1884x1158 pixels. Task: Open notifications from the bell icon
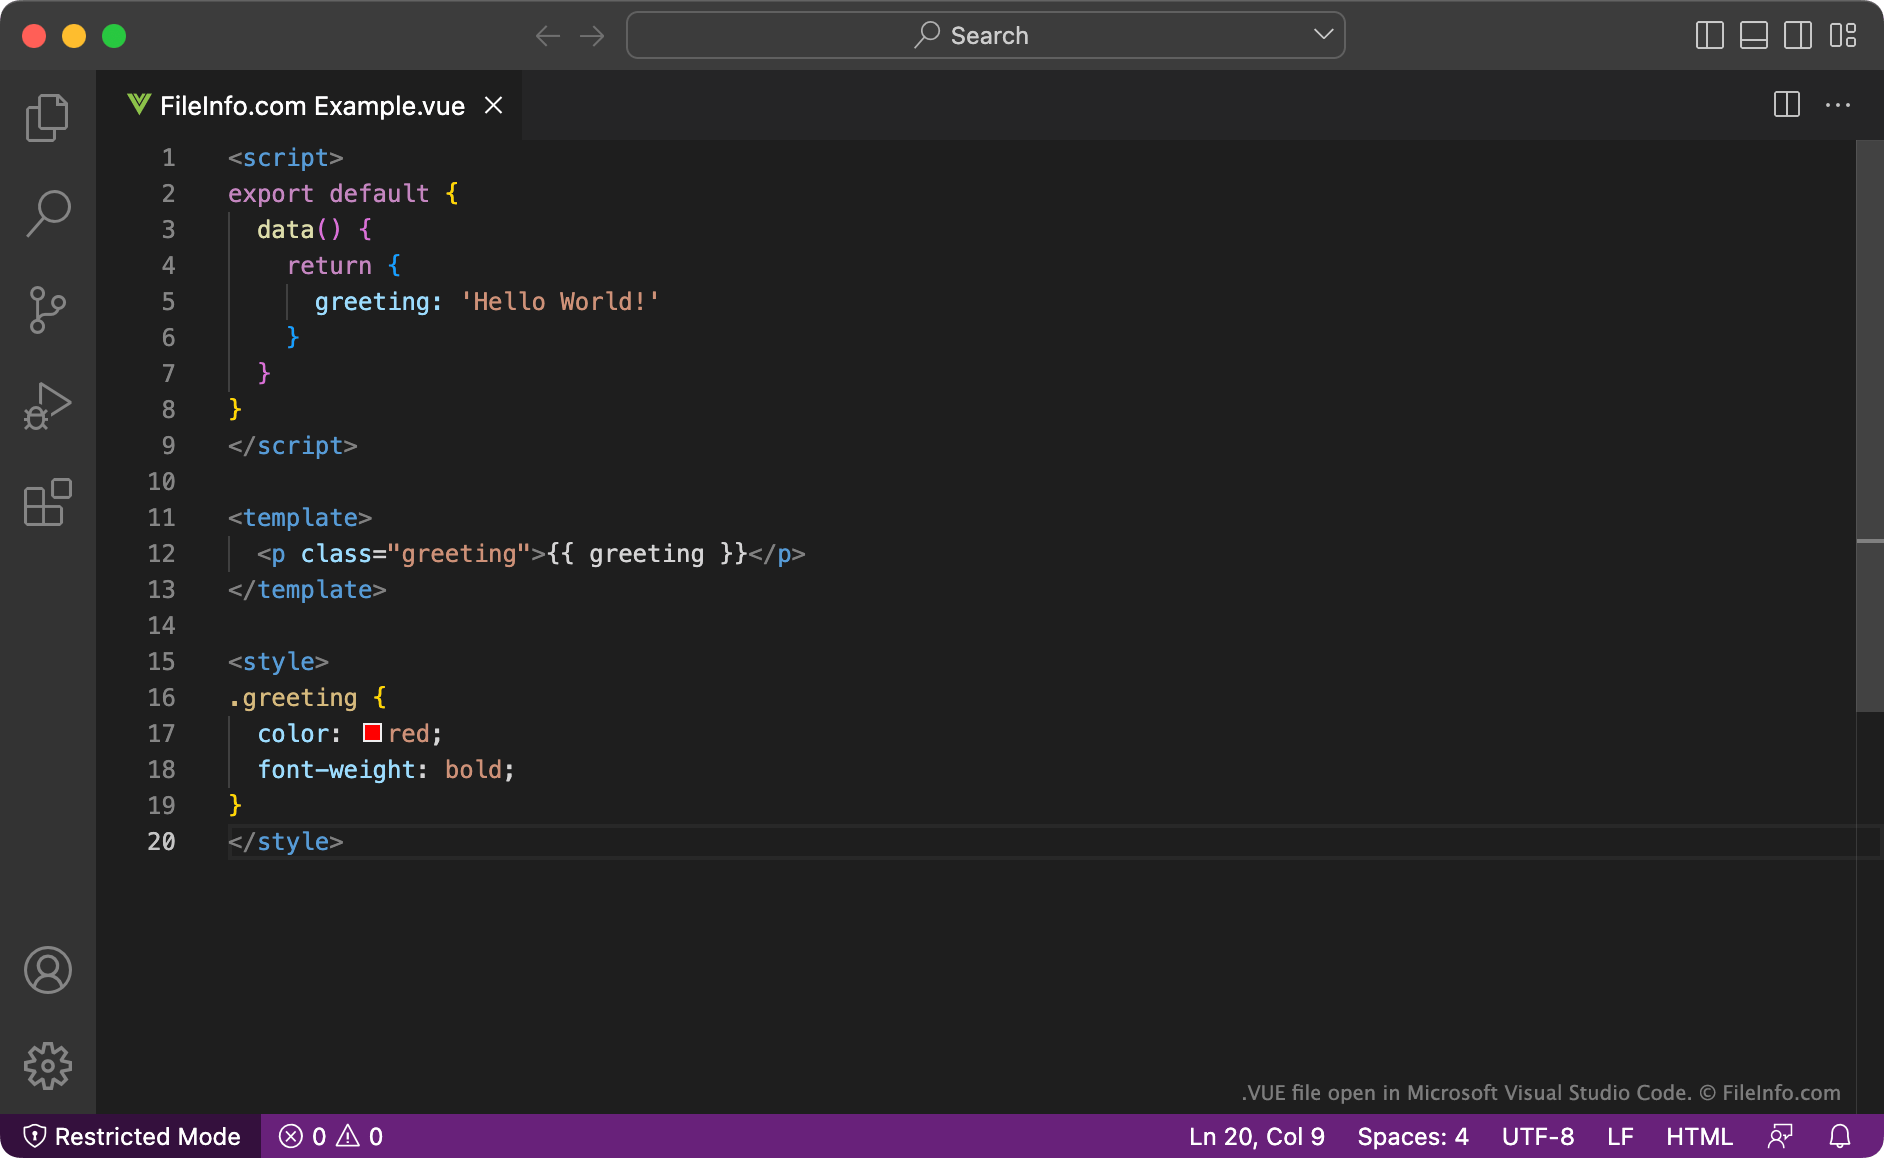(1840, 1136)
